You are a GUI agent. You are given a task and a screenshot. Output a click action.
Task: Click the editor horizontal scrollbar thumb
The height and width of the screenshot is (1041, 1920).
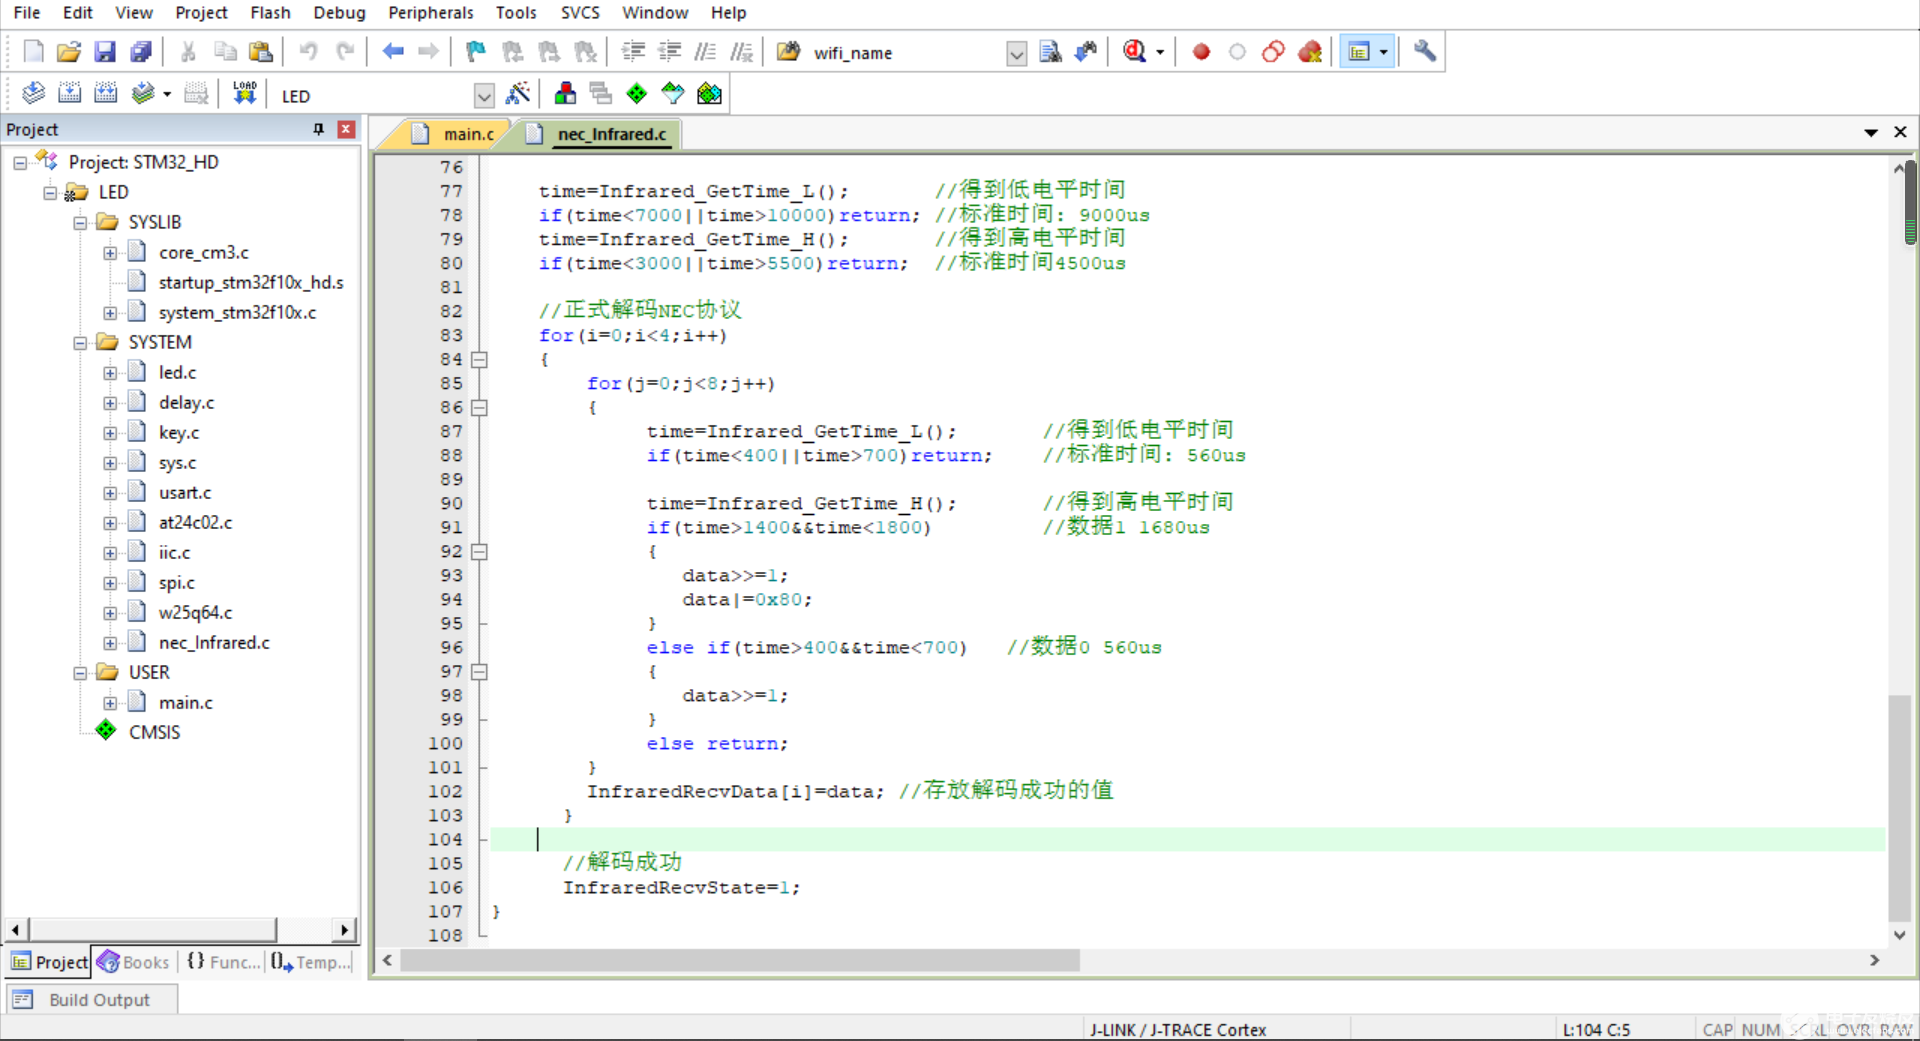pyautogui.click(x=740, y=960)
